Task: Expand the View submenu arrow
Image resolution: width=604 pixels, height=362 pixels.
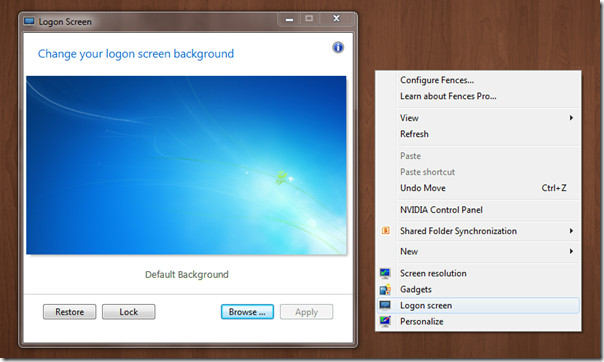Action: click(x=571, y=117)
